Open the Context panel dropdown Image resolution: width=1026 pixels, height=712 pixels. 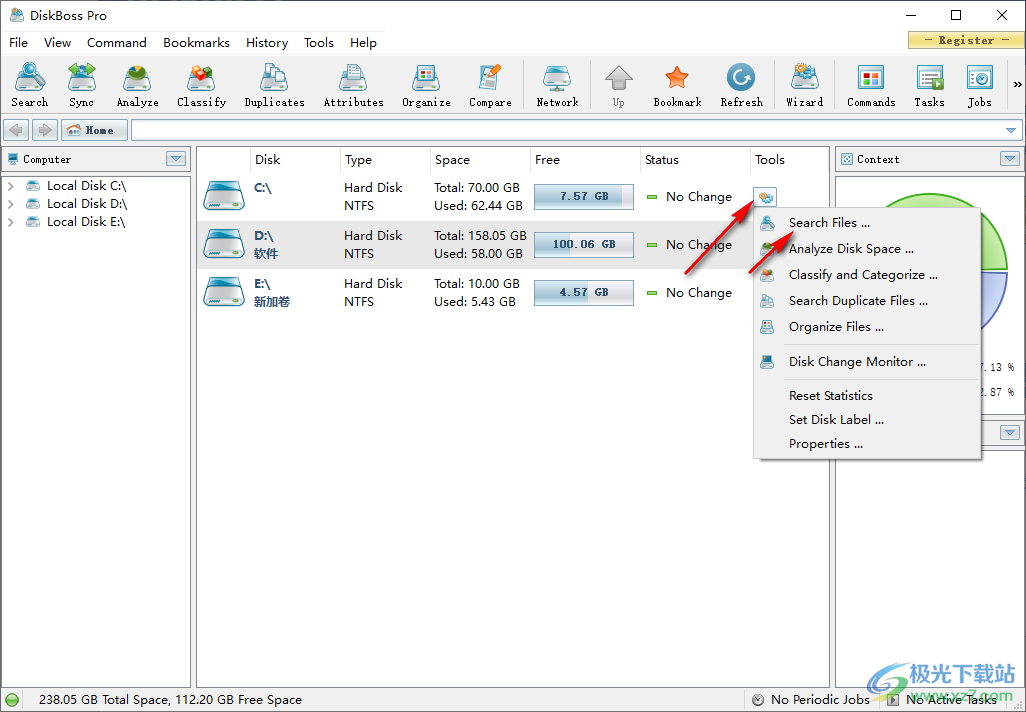(1010, 159)
